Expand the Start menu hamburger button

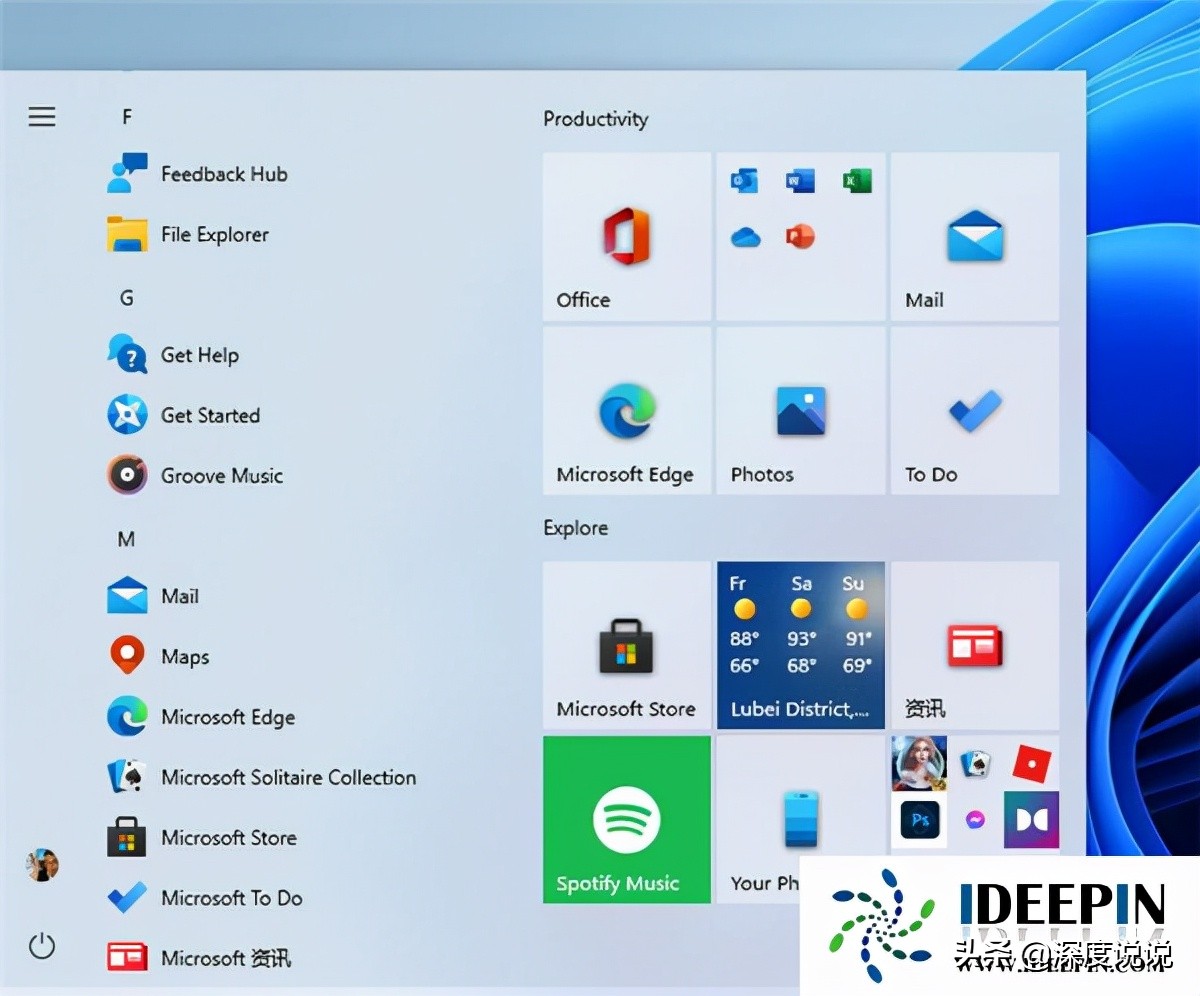(x=42, y=117)
